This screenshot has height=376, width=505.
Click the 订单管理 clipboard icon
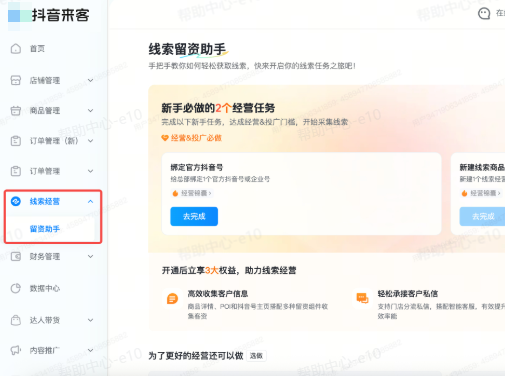click(x=16, y=171)
